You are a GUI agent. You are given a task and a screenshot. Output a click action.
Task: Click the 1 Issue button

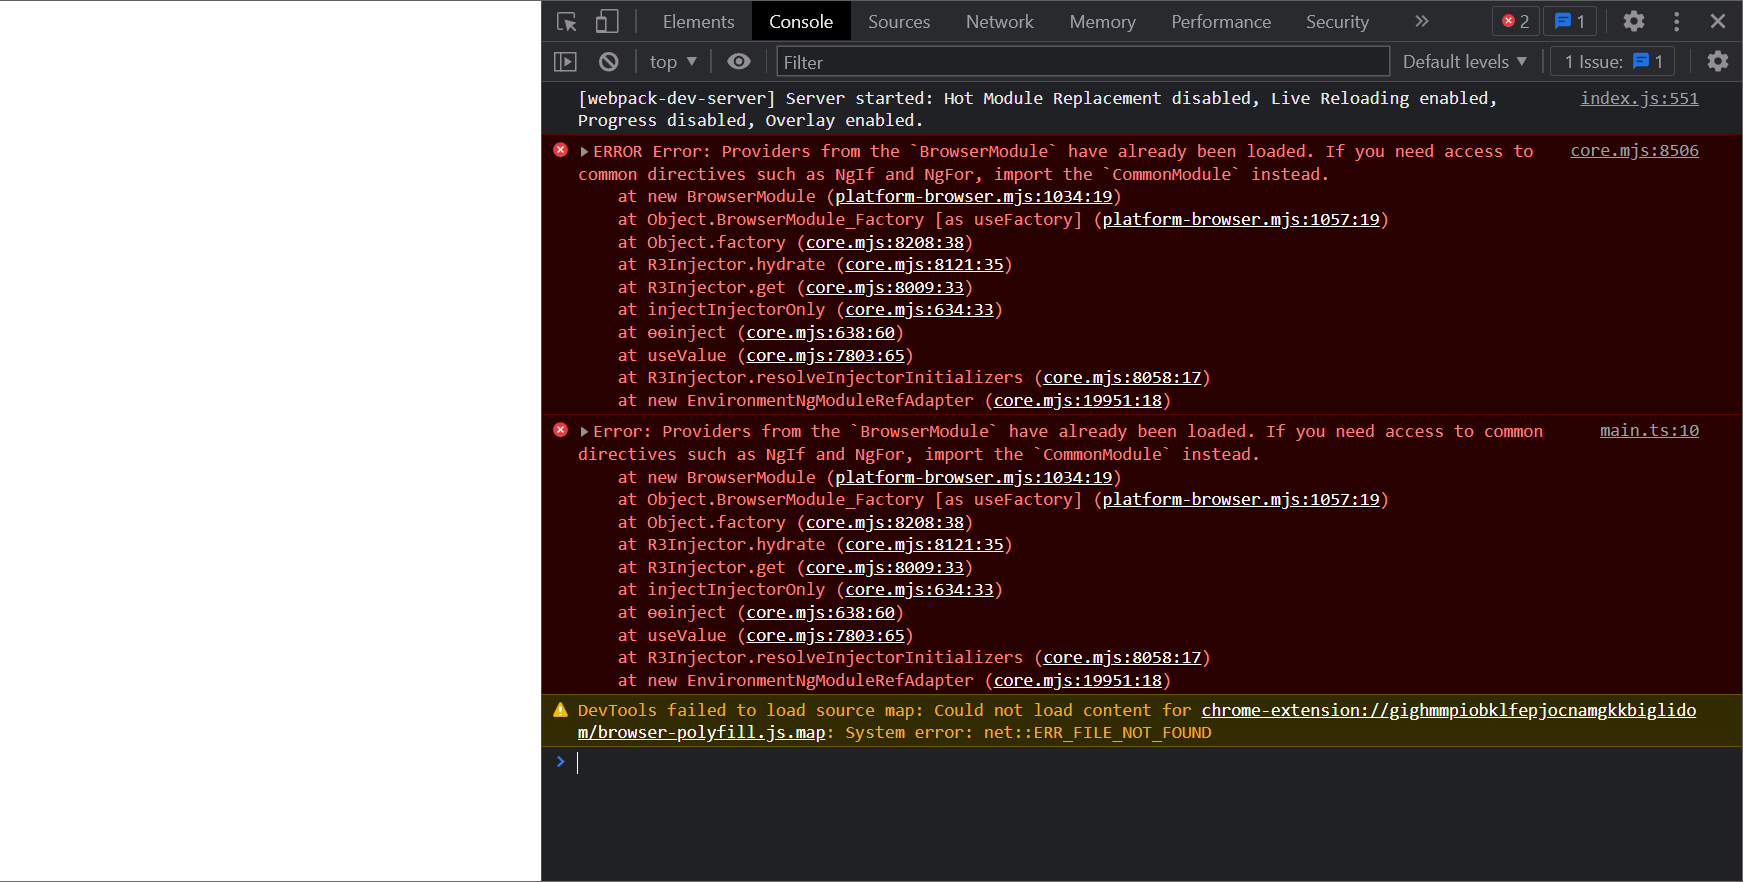pos(1613,62)
